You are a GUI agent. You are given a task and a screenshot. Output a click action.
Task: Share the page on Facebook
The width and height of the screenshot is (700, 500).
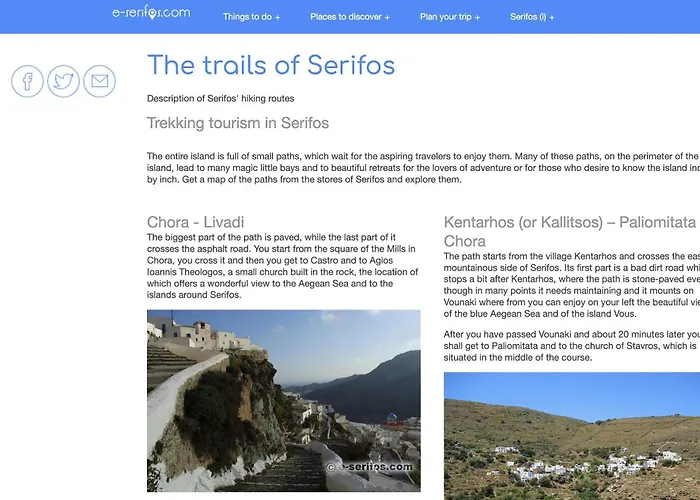pyautogui.click(x=28, y=81)
